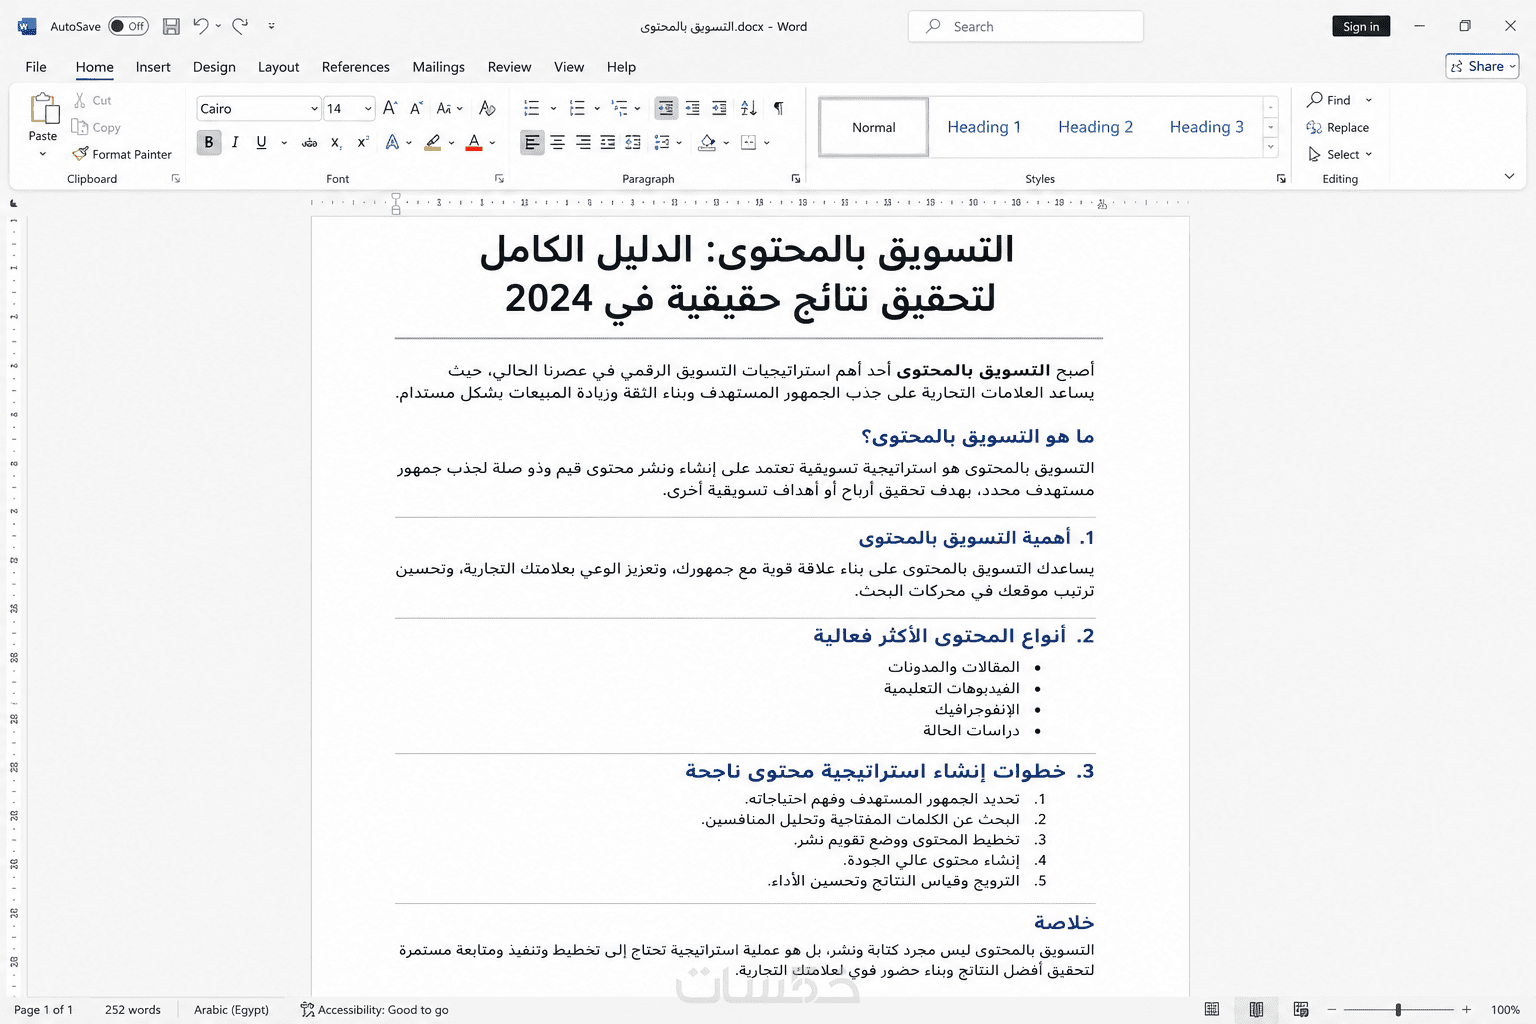Click the Increase Indent icon
This screenshot has width=1536, height=1024.
pyautogui.click(x=719, y=108)
